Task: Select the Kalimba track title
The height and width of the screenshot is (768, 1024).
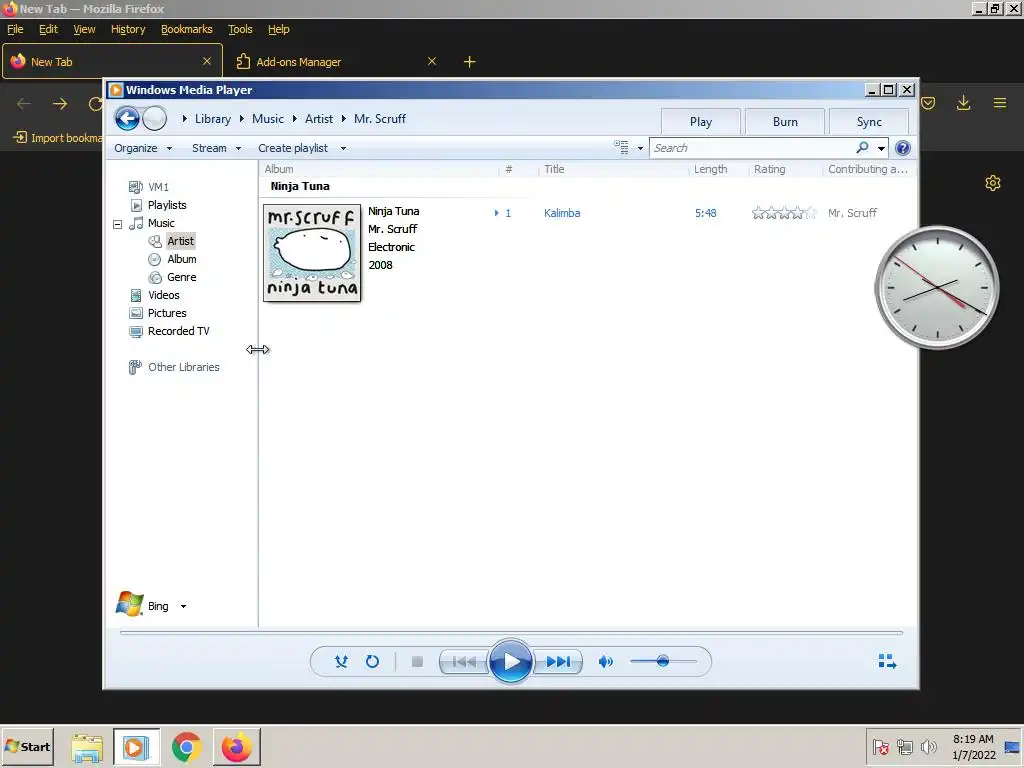Action: pos(562,213)
